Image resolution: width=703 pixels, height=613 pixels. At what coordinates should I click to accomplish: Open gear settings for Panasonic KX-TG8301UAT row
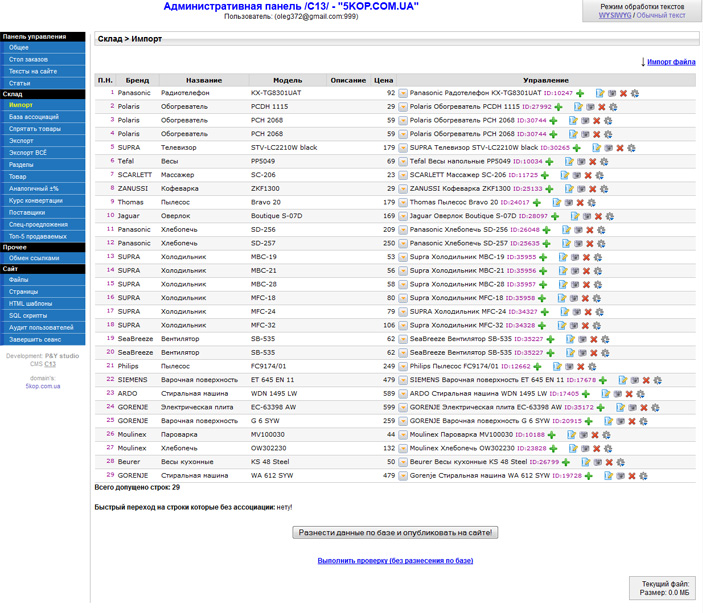pyautogui.click(x=634, y=93)
